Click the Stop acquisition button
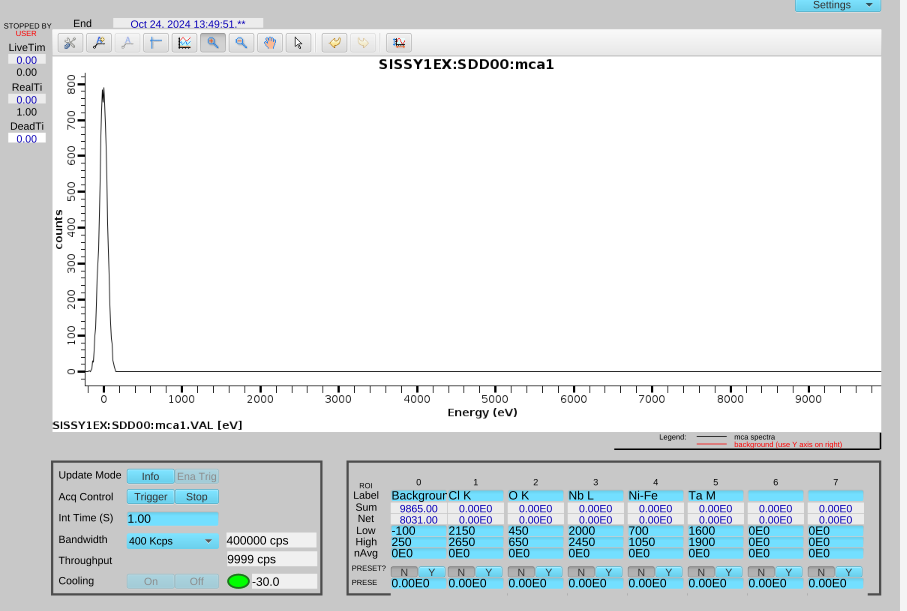This screenshot has height=611, width=907. pos(197,496)
